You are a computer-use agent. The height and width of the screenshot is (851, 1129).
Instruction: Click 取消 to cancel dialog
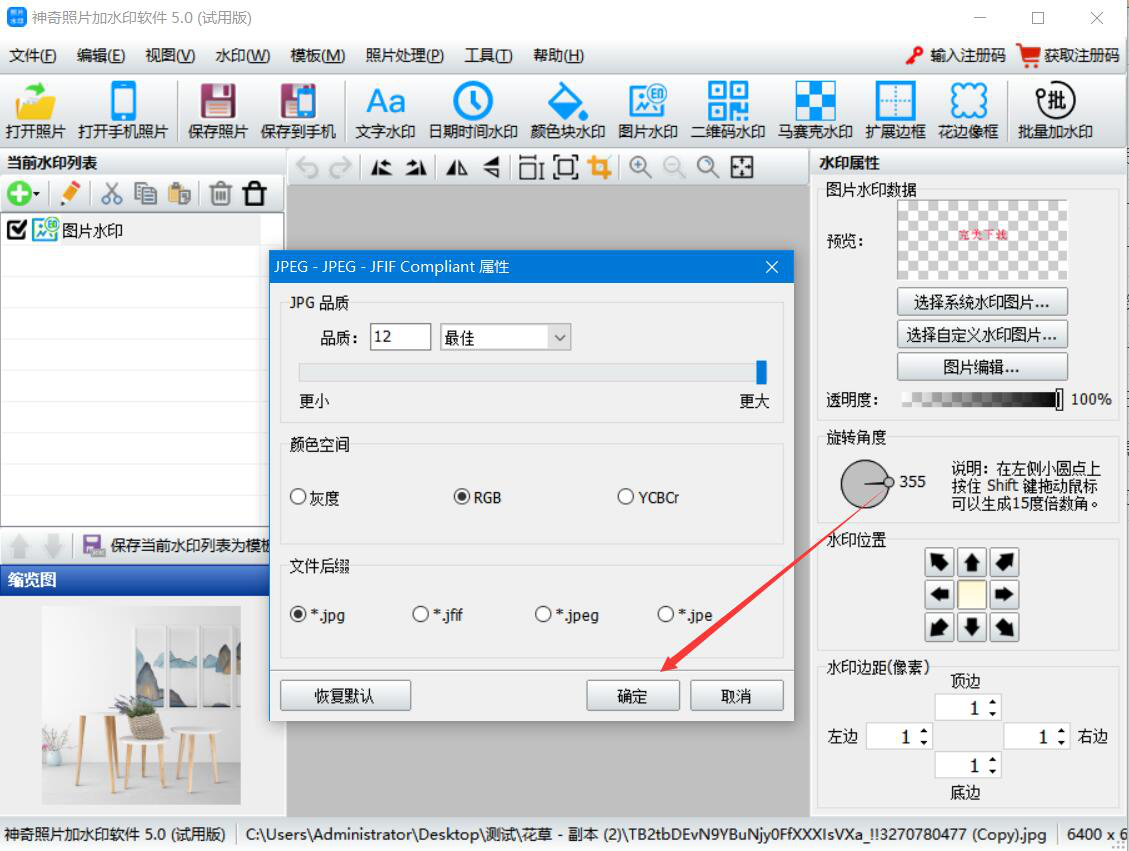click(x=736, y=695)
